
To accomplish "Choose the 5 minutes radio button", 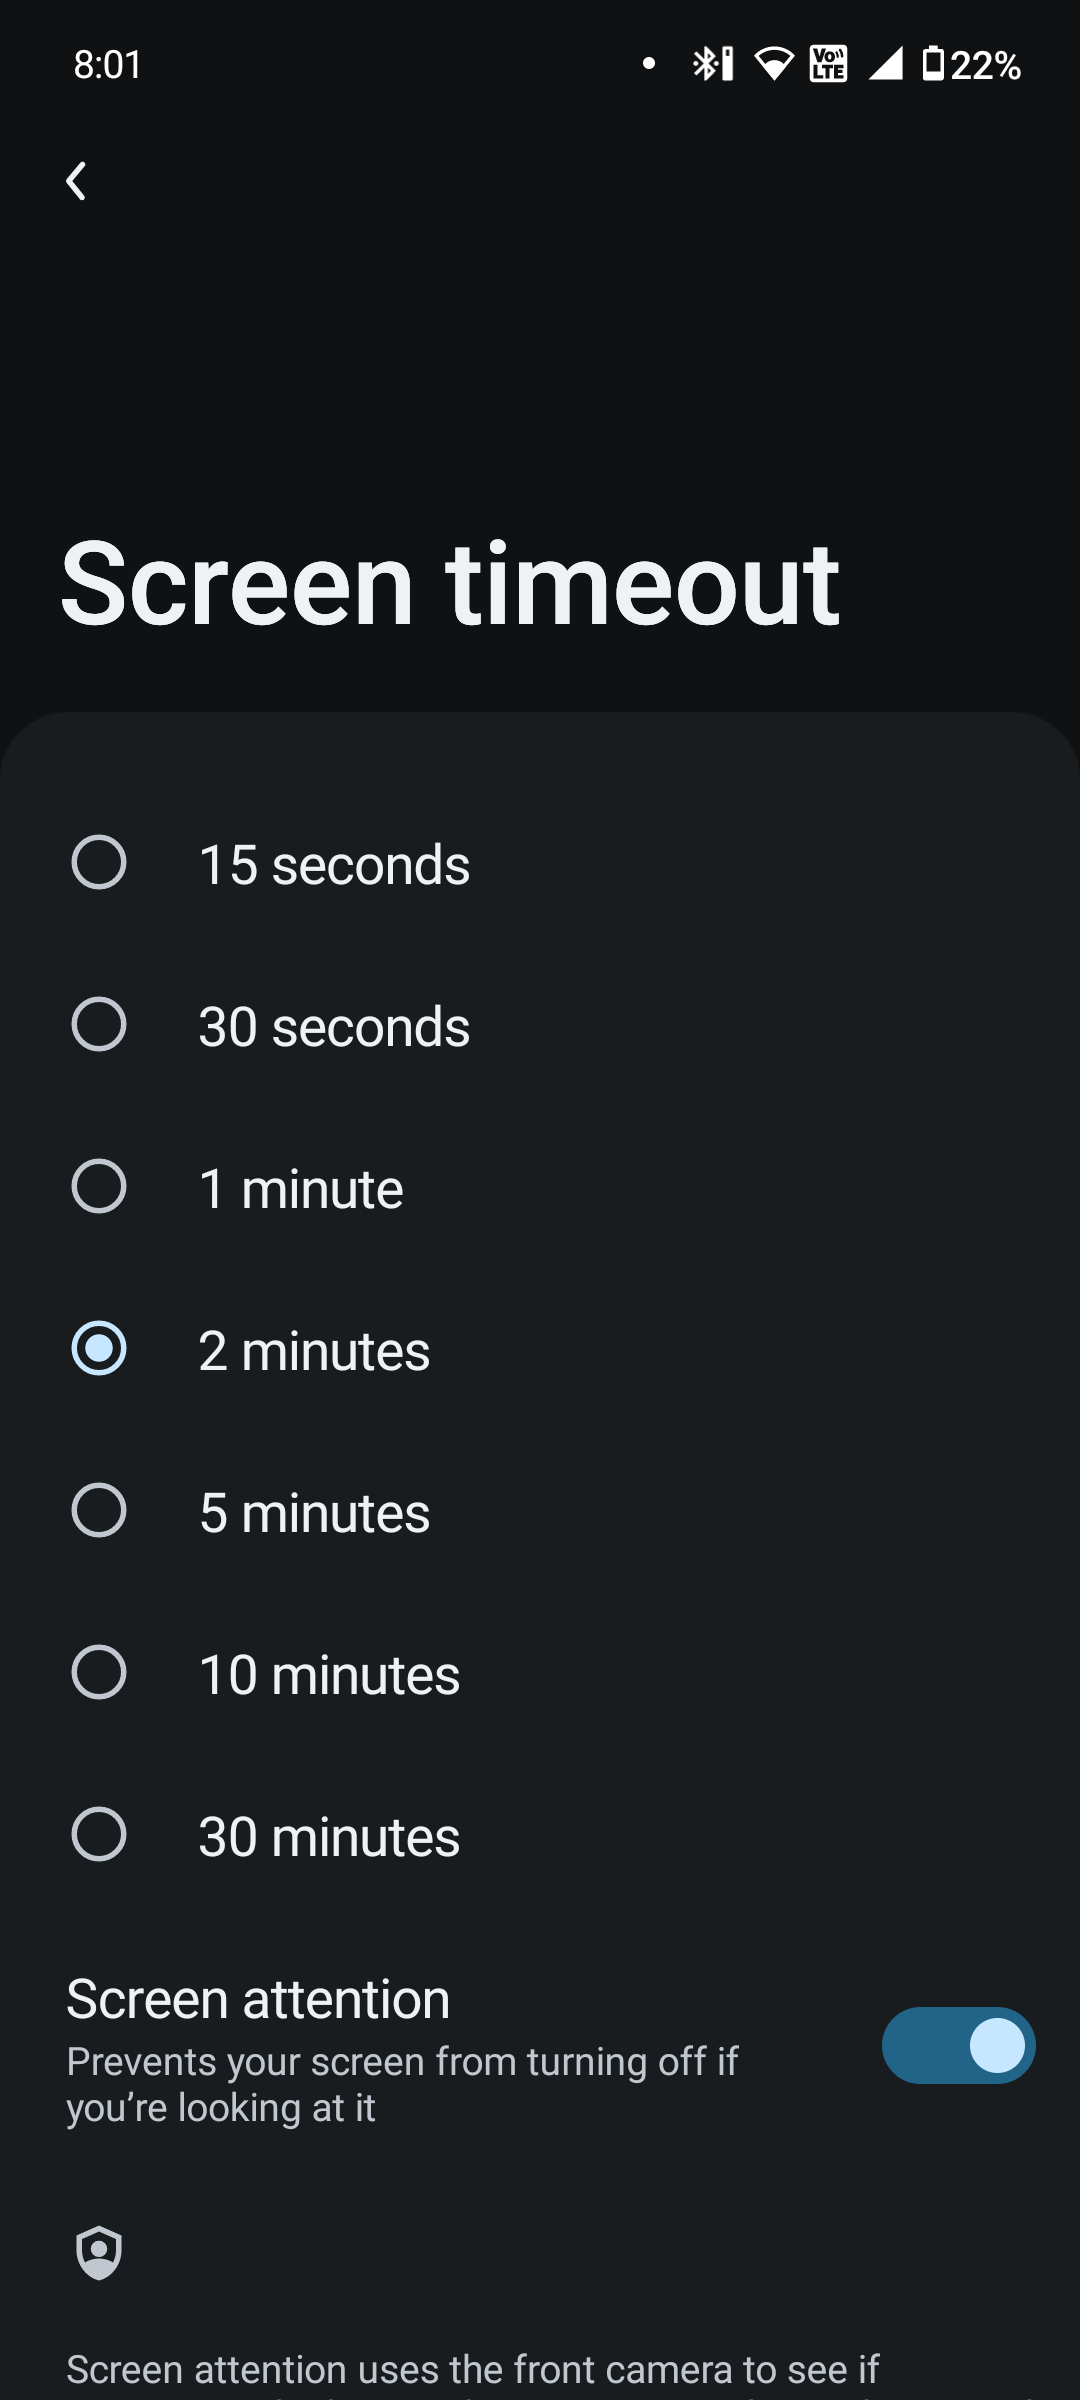I will pos(99,1511).
